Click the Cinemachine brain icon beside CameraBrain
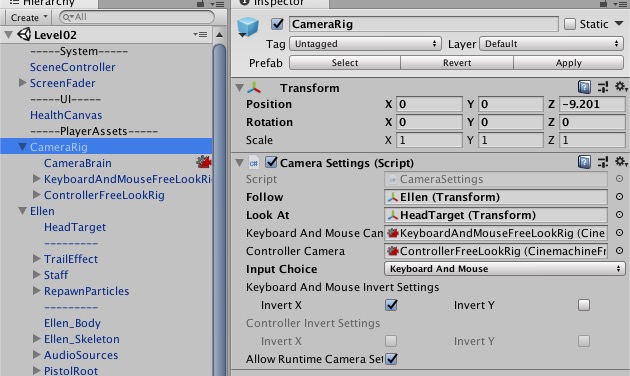 pyautogui.click(x=204, y=162)
